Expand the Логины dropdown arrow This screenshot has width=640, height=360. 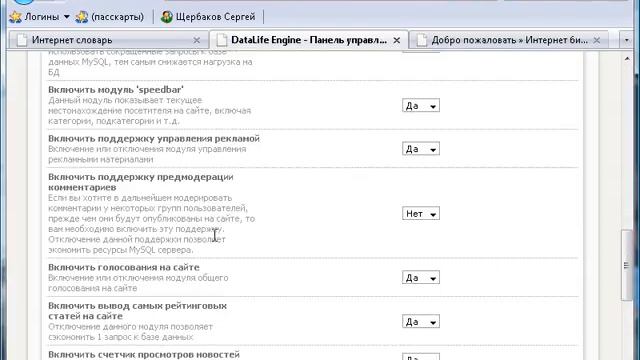[67, 17]
